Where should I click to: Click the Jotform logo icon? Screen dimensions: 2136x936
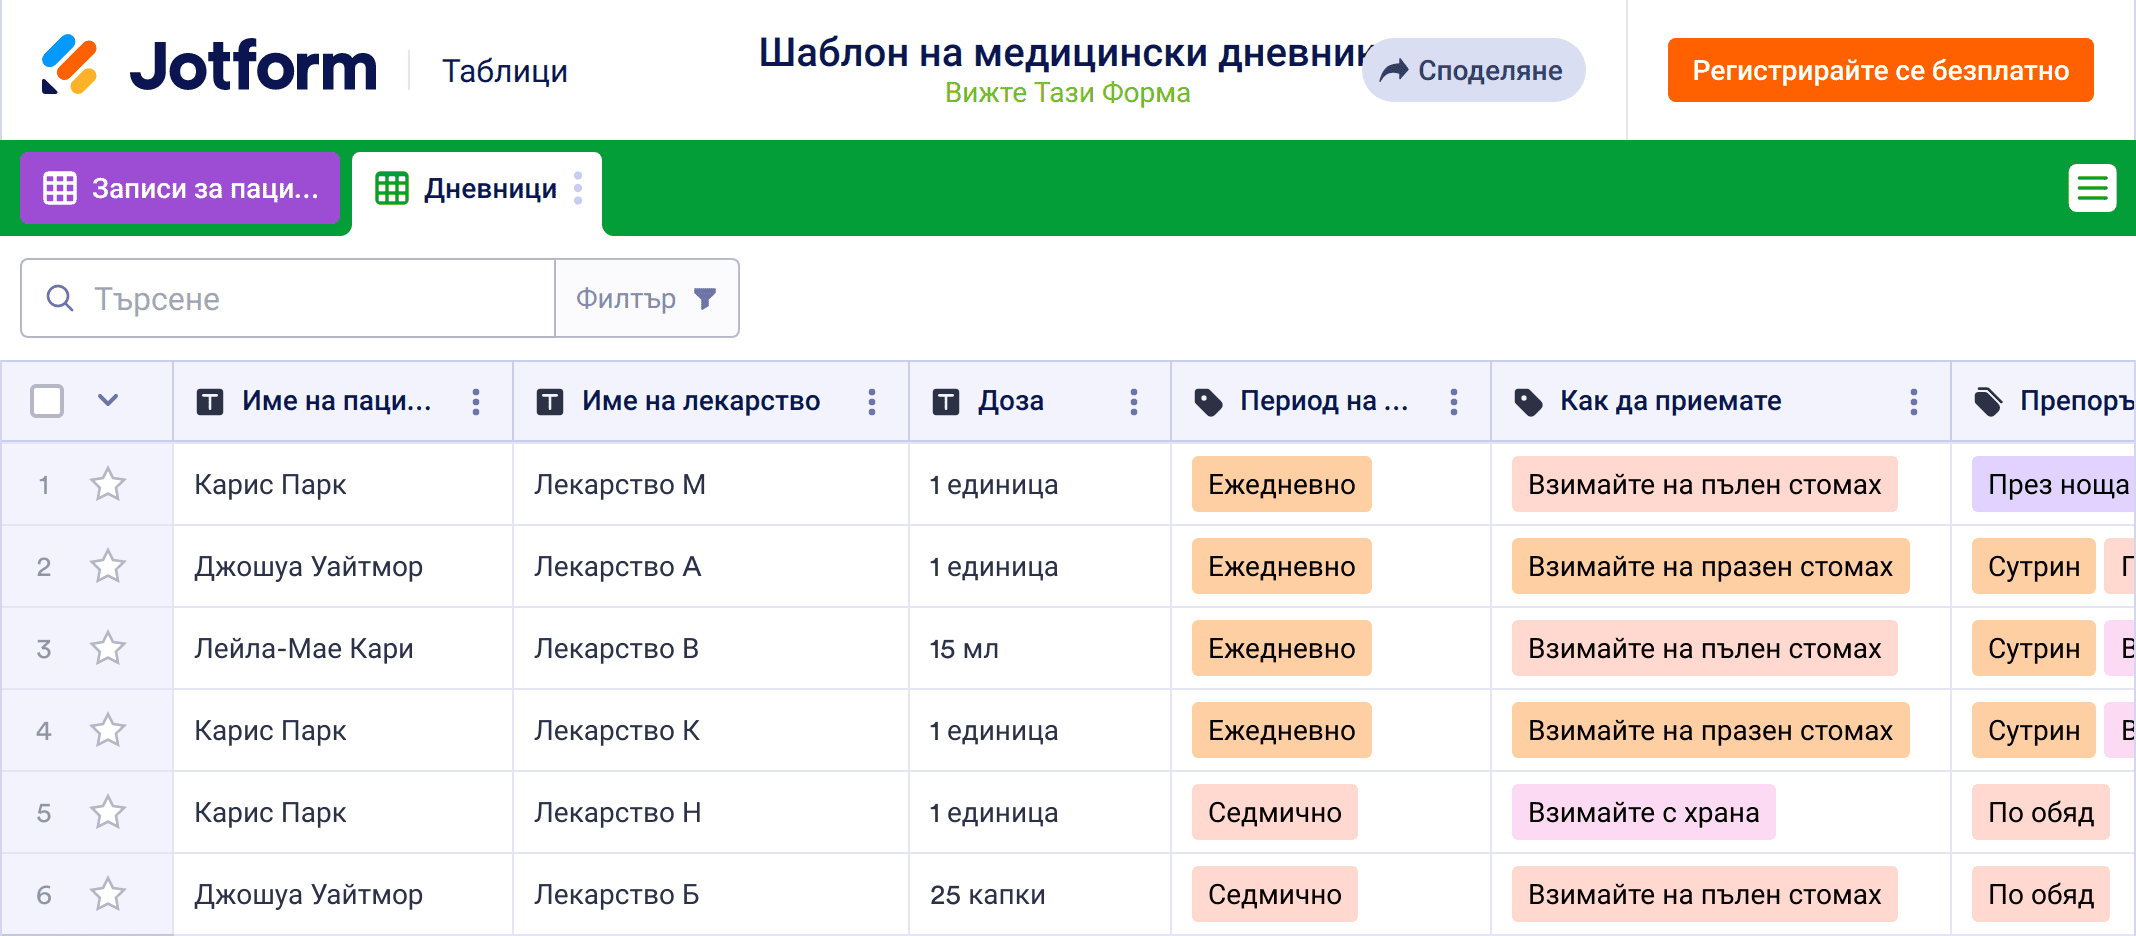point(69,66)
